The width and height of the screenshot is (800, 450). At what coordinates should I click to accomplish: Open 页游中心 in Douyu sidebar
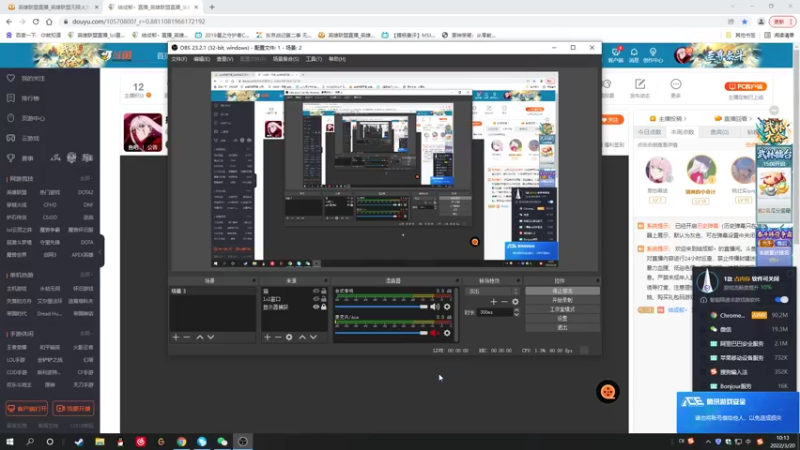click(x=33, y=118)
